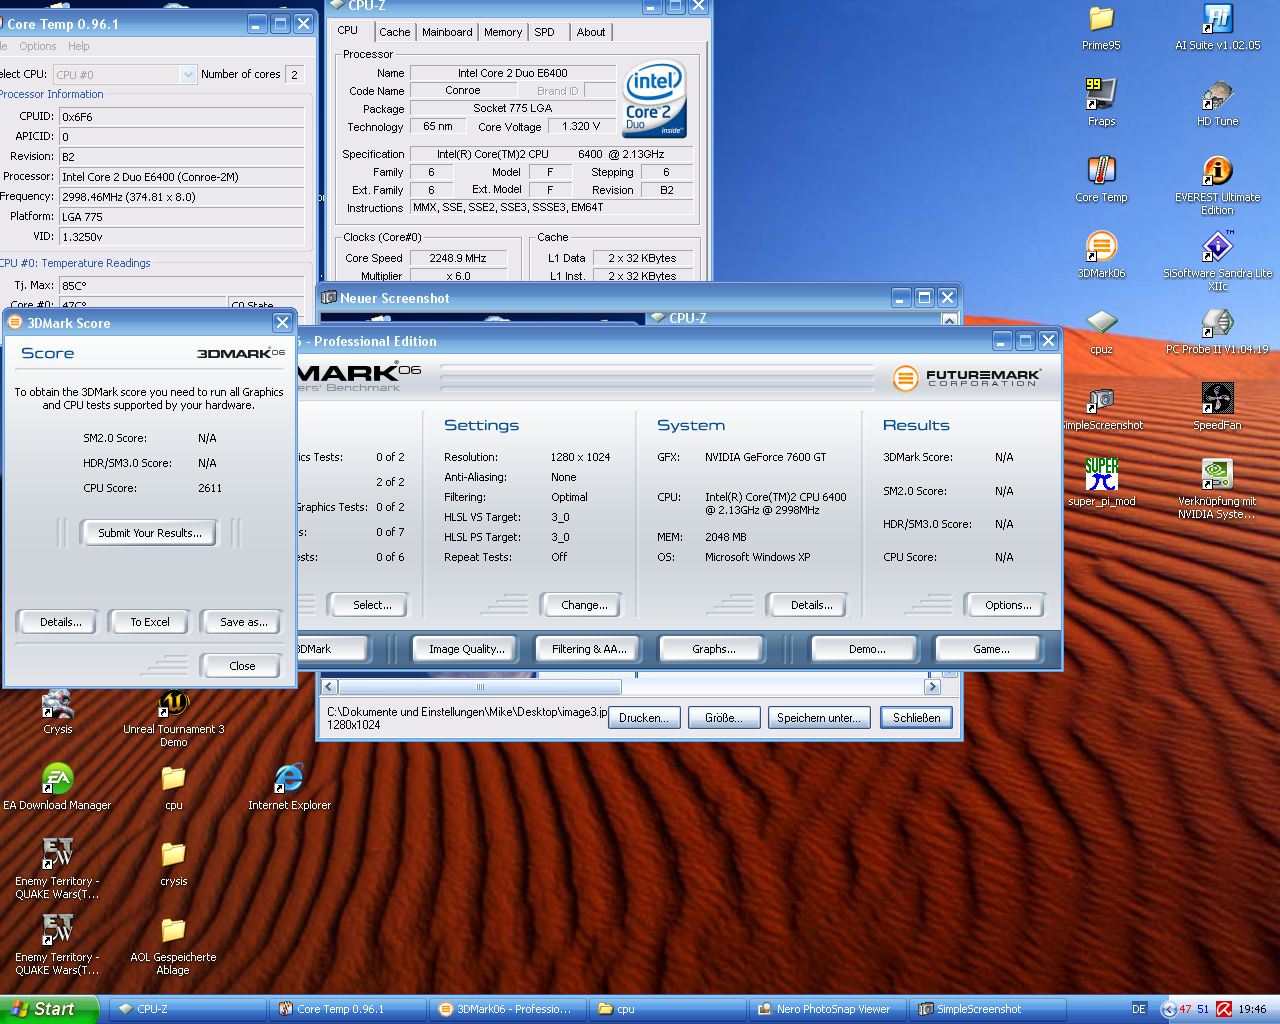Export score with To Excel button
This screenshot has width=1280, height=1024.
pyautogui.click(x=150, y=622)
